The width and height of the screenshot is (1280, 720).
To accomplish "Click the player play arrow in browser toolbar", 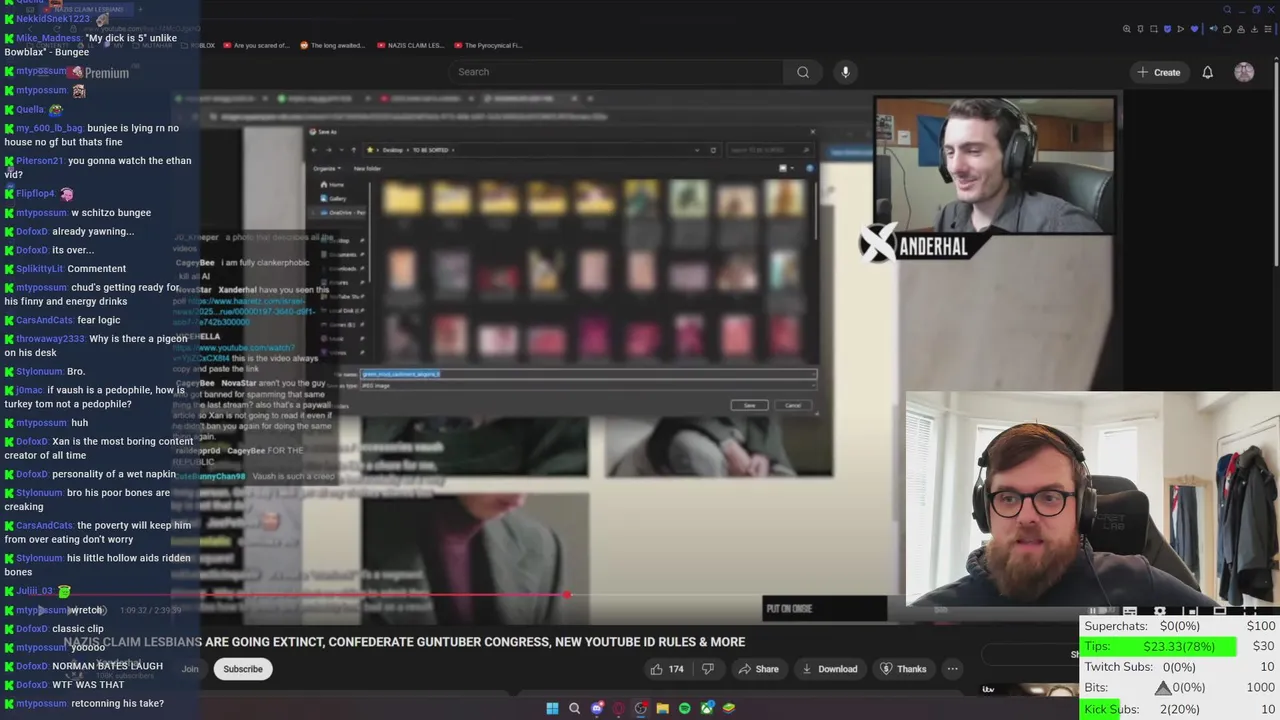I will (x=1180, y=29).
